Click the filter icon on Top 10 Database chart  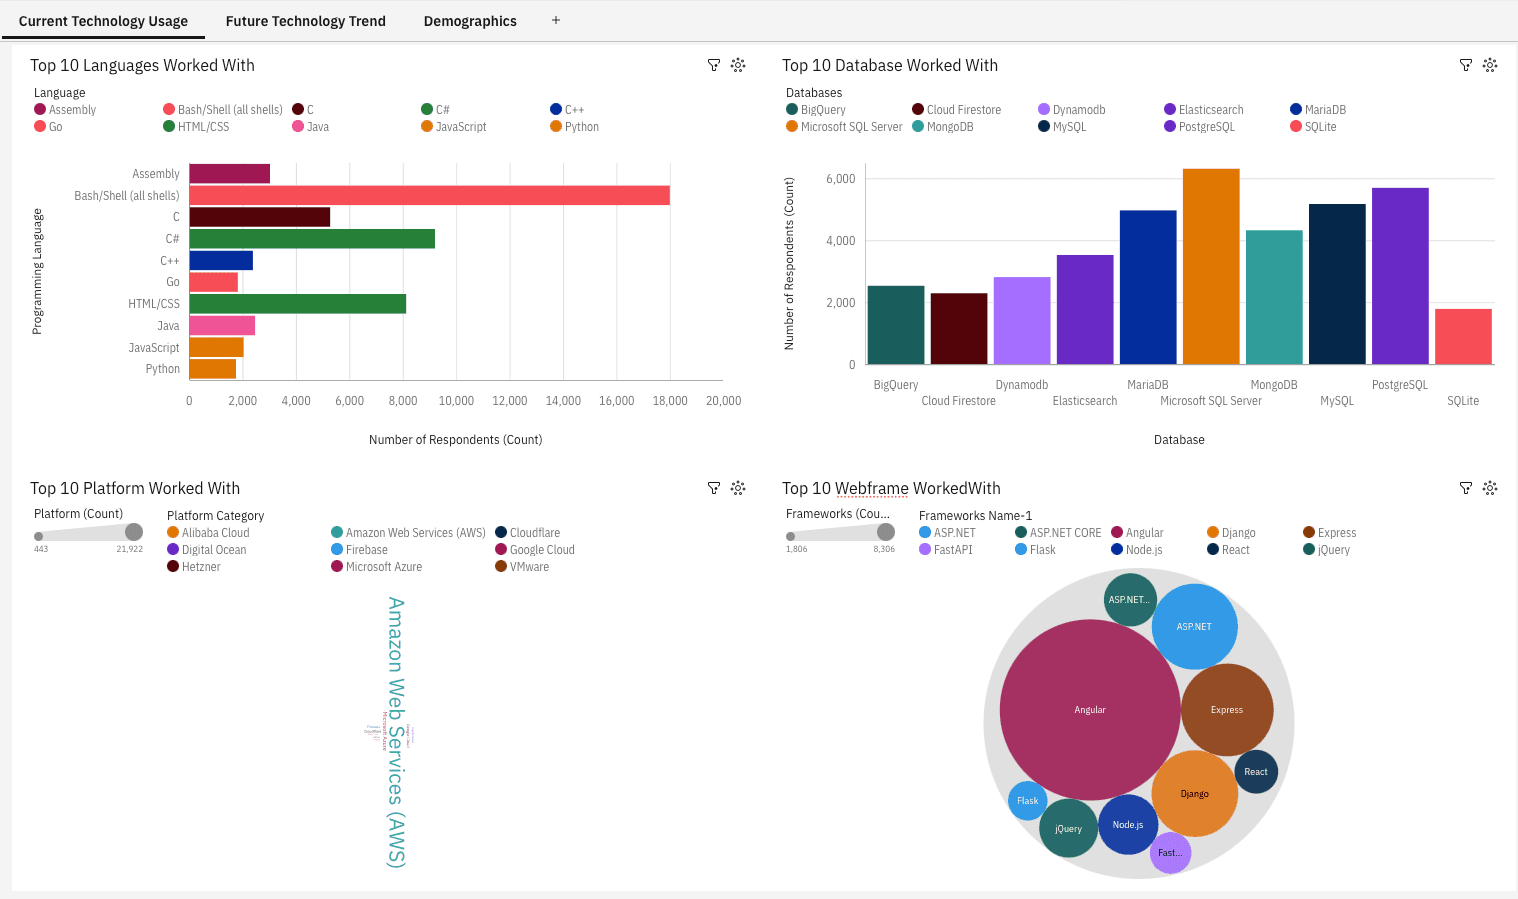click(1466, 64)
